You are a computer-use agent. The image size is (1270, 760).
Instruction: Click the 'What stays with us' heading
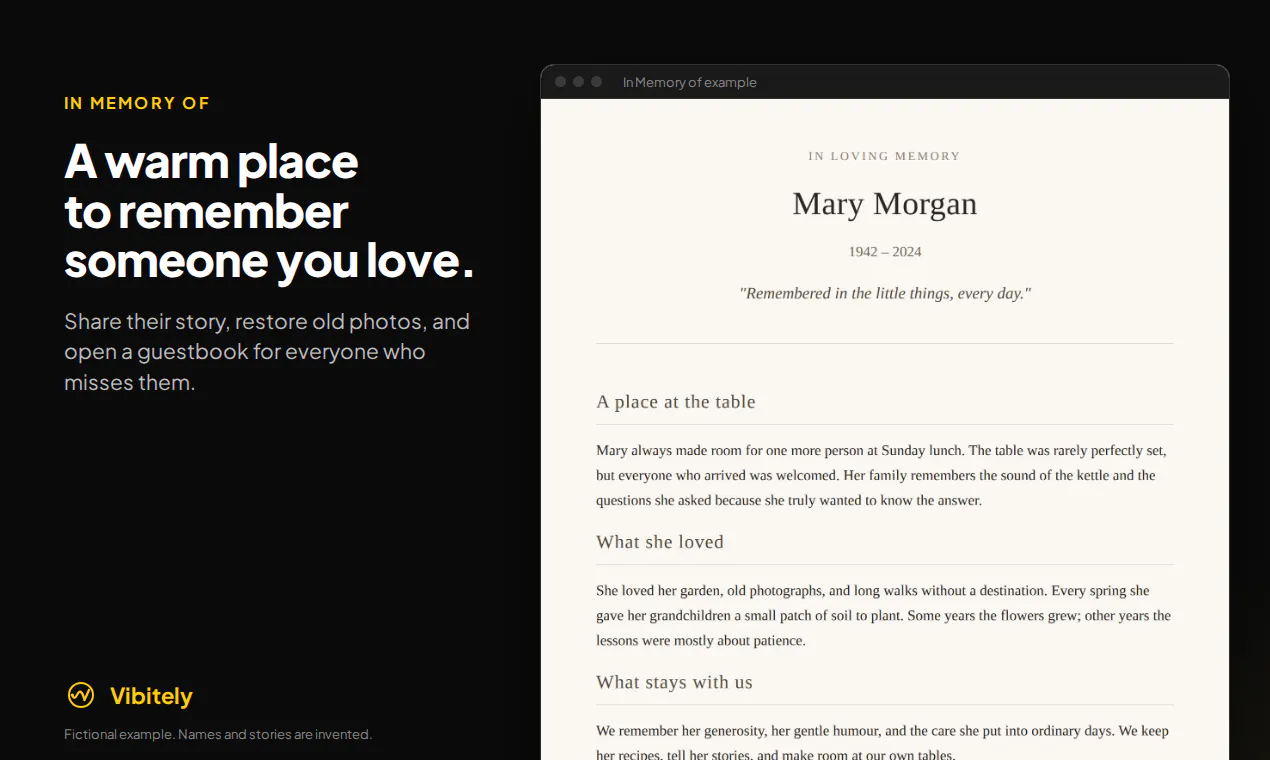674,682
